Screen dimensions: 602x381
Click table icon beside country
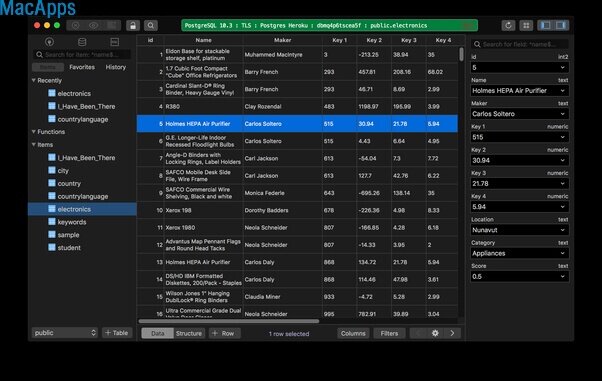click(x=52, y=183)
